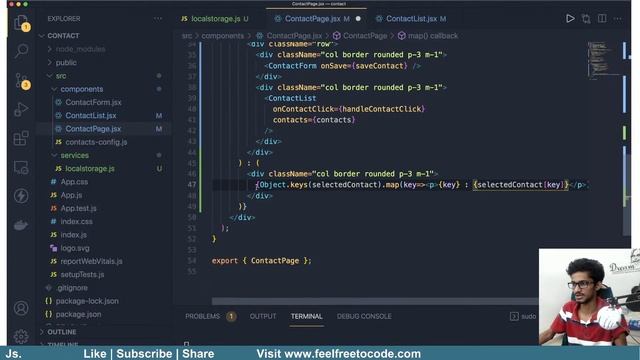Close unsaved ContactPage.jsx tab via dot
The height and width of the screenshot is (360, 640).
(x=358, y=19)
